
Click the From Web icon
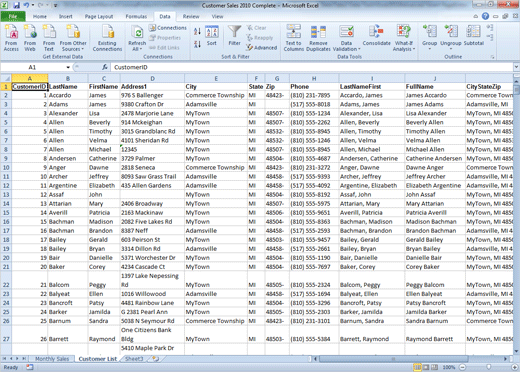(30, 38)
